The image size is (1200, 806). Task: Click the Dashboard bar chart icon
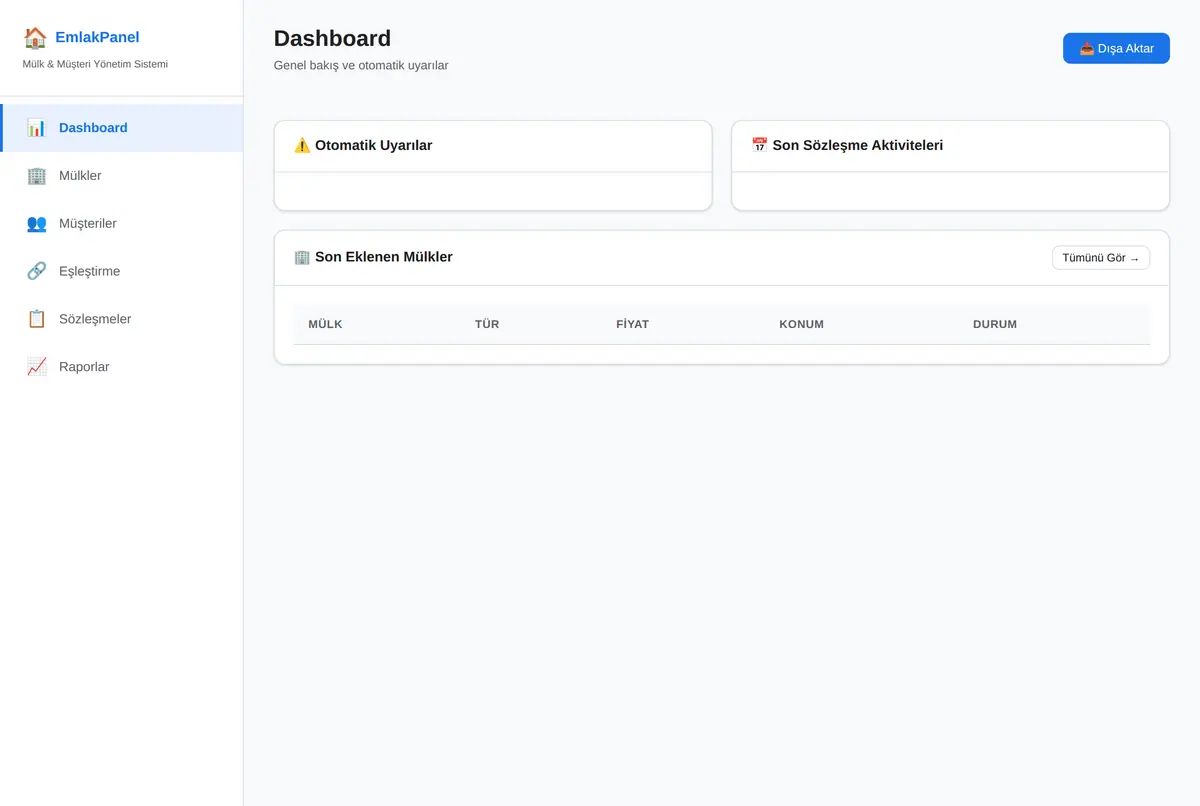point(37,128)
